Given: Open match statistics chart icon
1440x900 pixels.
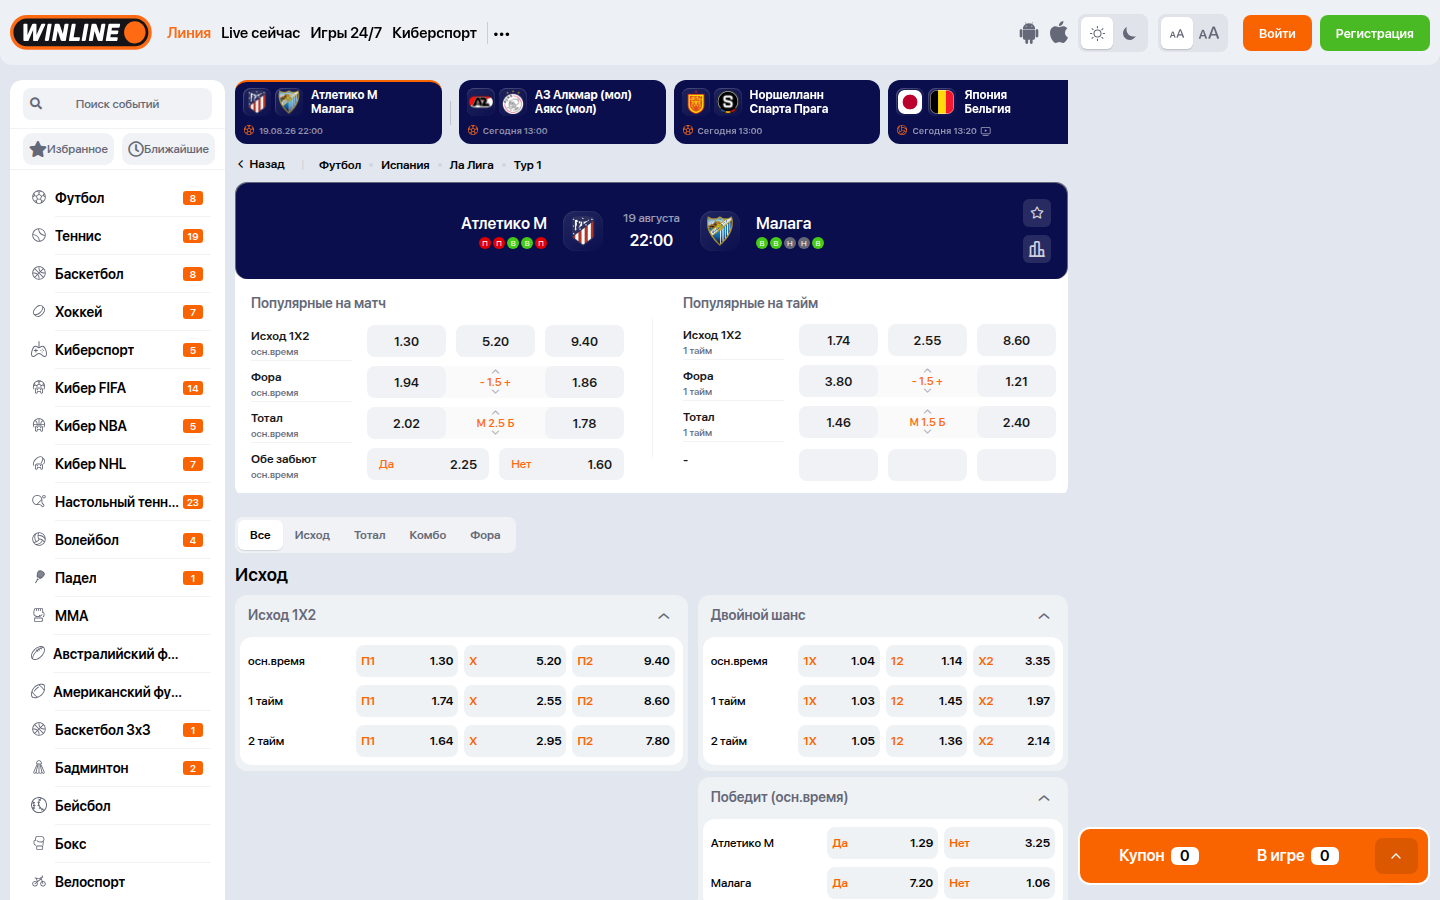Looking at the screenshot, I should [x=1037, y=249].
